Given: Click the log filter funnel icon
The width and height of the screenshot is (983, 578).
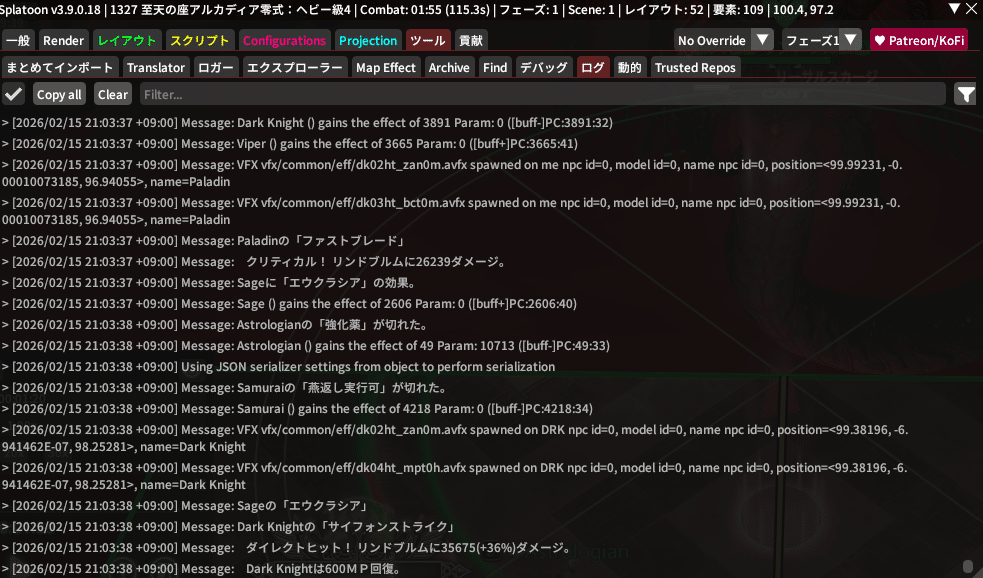Looking at the screenshot, I should click(x=965, y=94).
